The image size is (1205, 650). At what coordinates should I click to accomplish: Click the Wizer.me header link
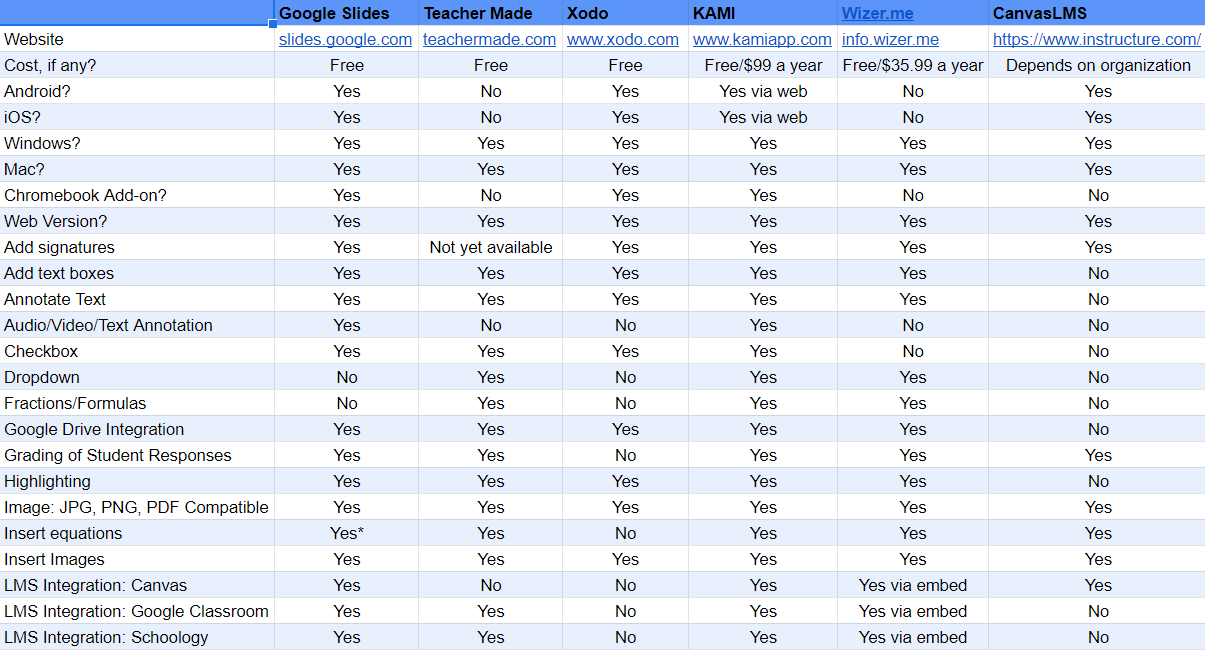click(x=878, y=13)
